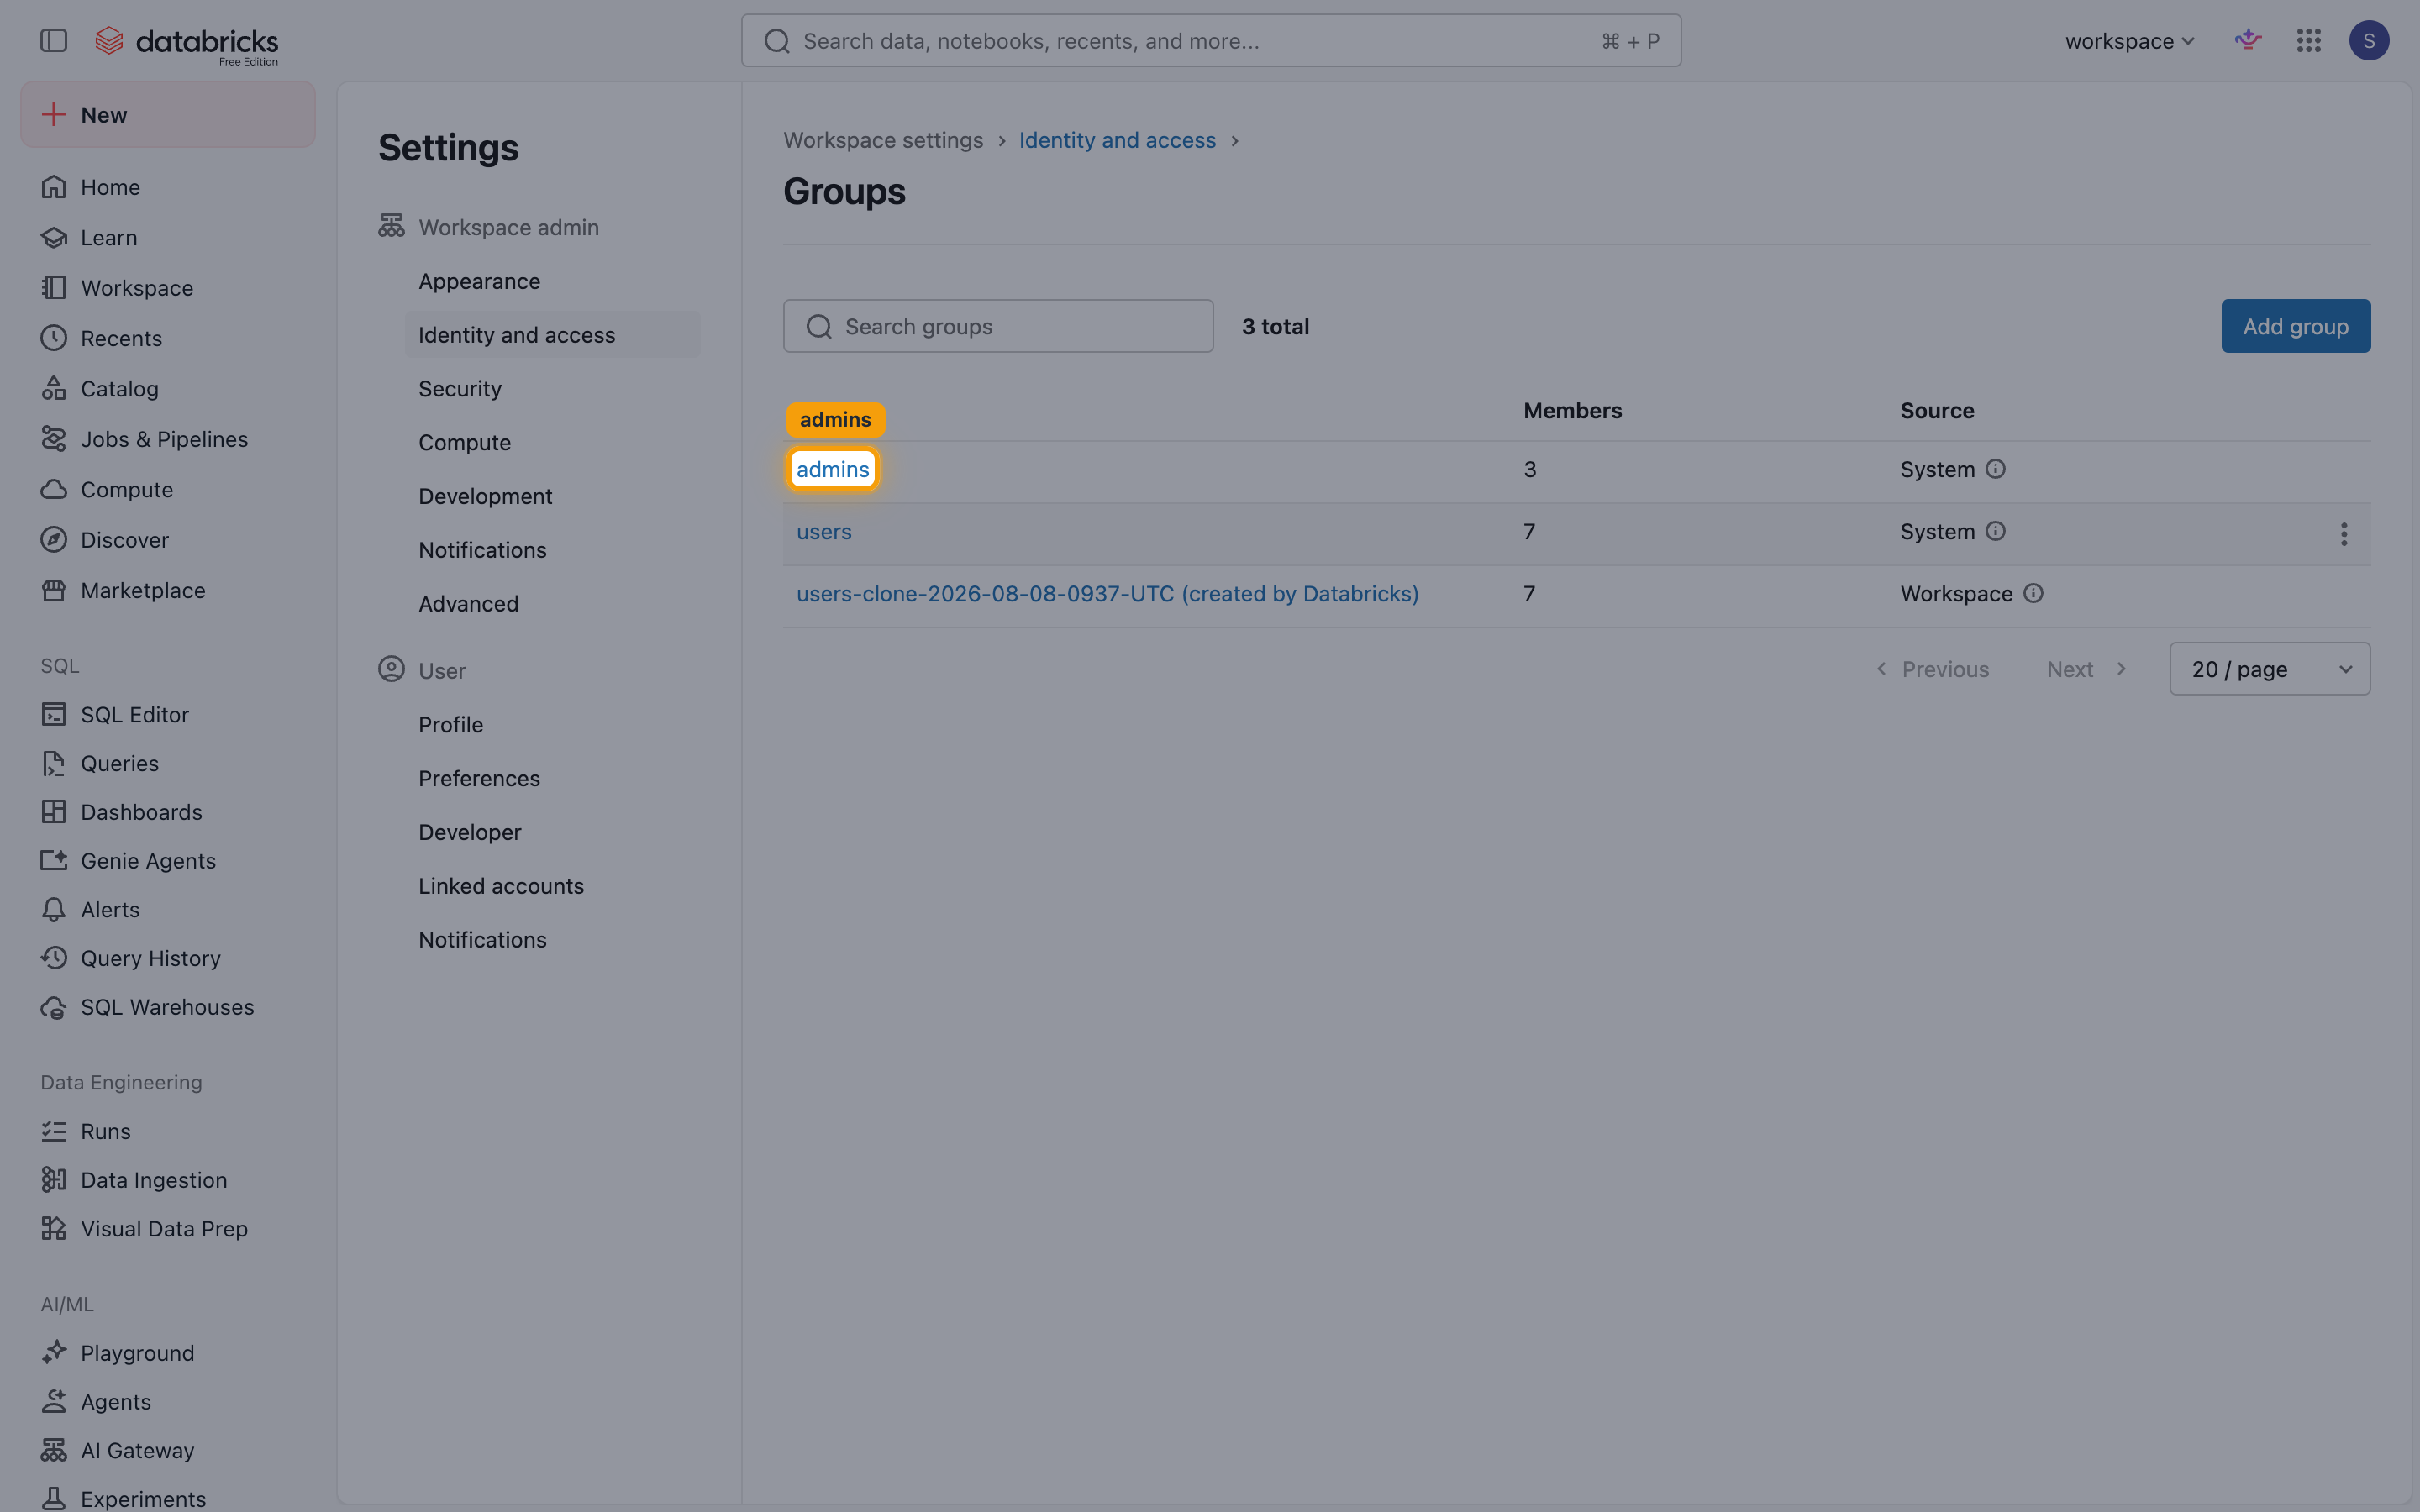This screenshot has width=2420, height=1512.
Task: Open the Databricks Assistant sparkle icon
Action: coord(2248,40)
